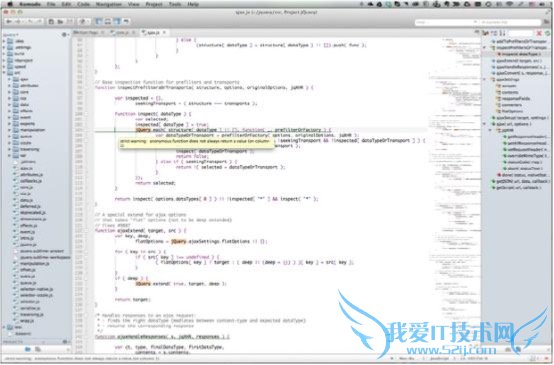Screen dimensions: 554x365
Task: Toggle the right pane visibility button
Action: point(117,22)
